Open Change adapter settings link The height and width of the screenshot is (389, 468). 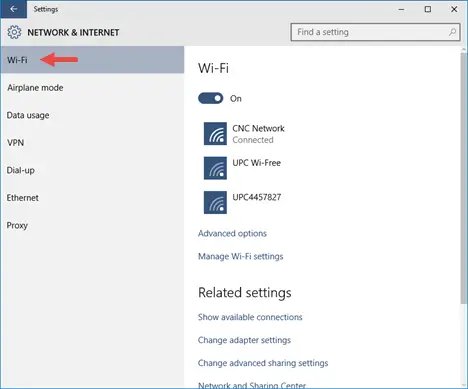[244, 340]
